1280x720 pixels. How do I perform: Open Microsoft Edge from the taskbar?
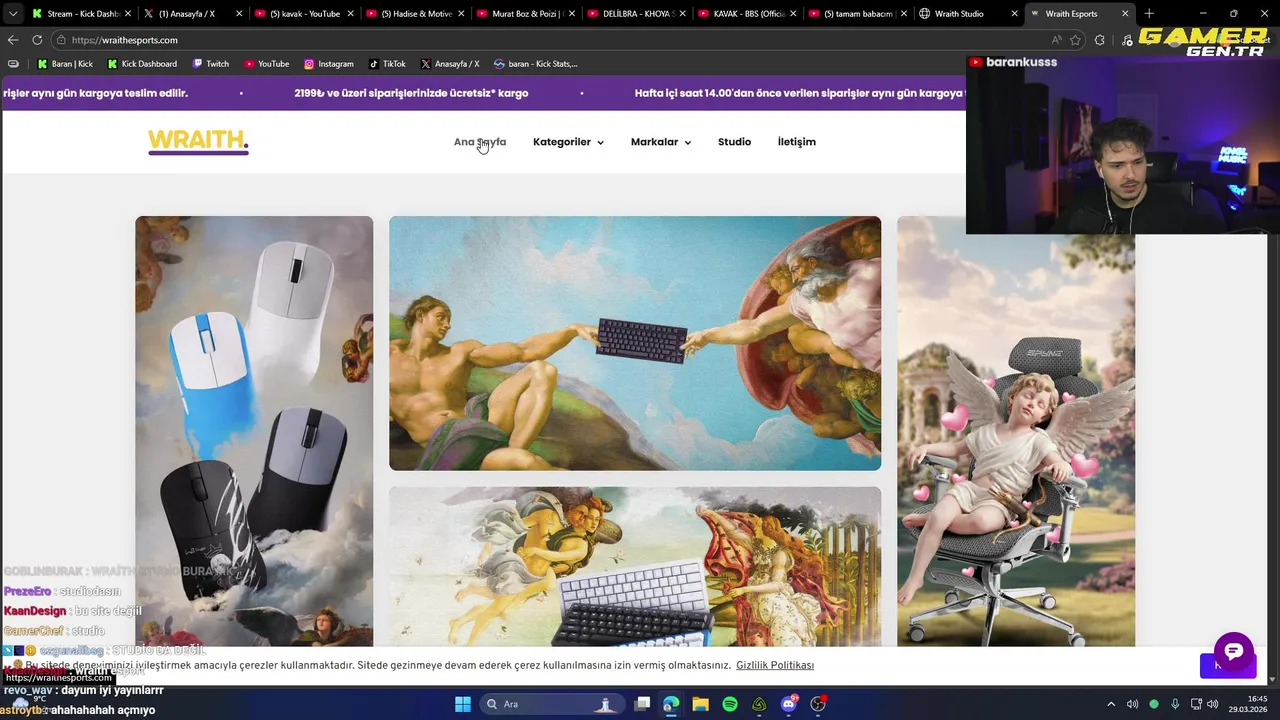coord(671,704)
